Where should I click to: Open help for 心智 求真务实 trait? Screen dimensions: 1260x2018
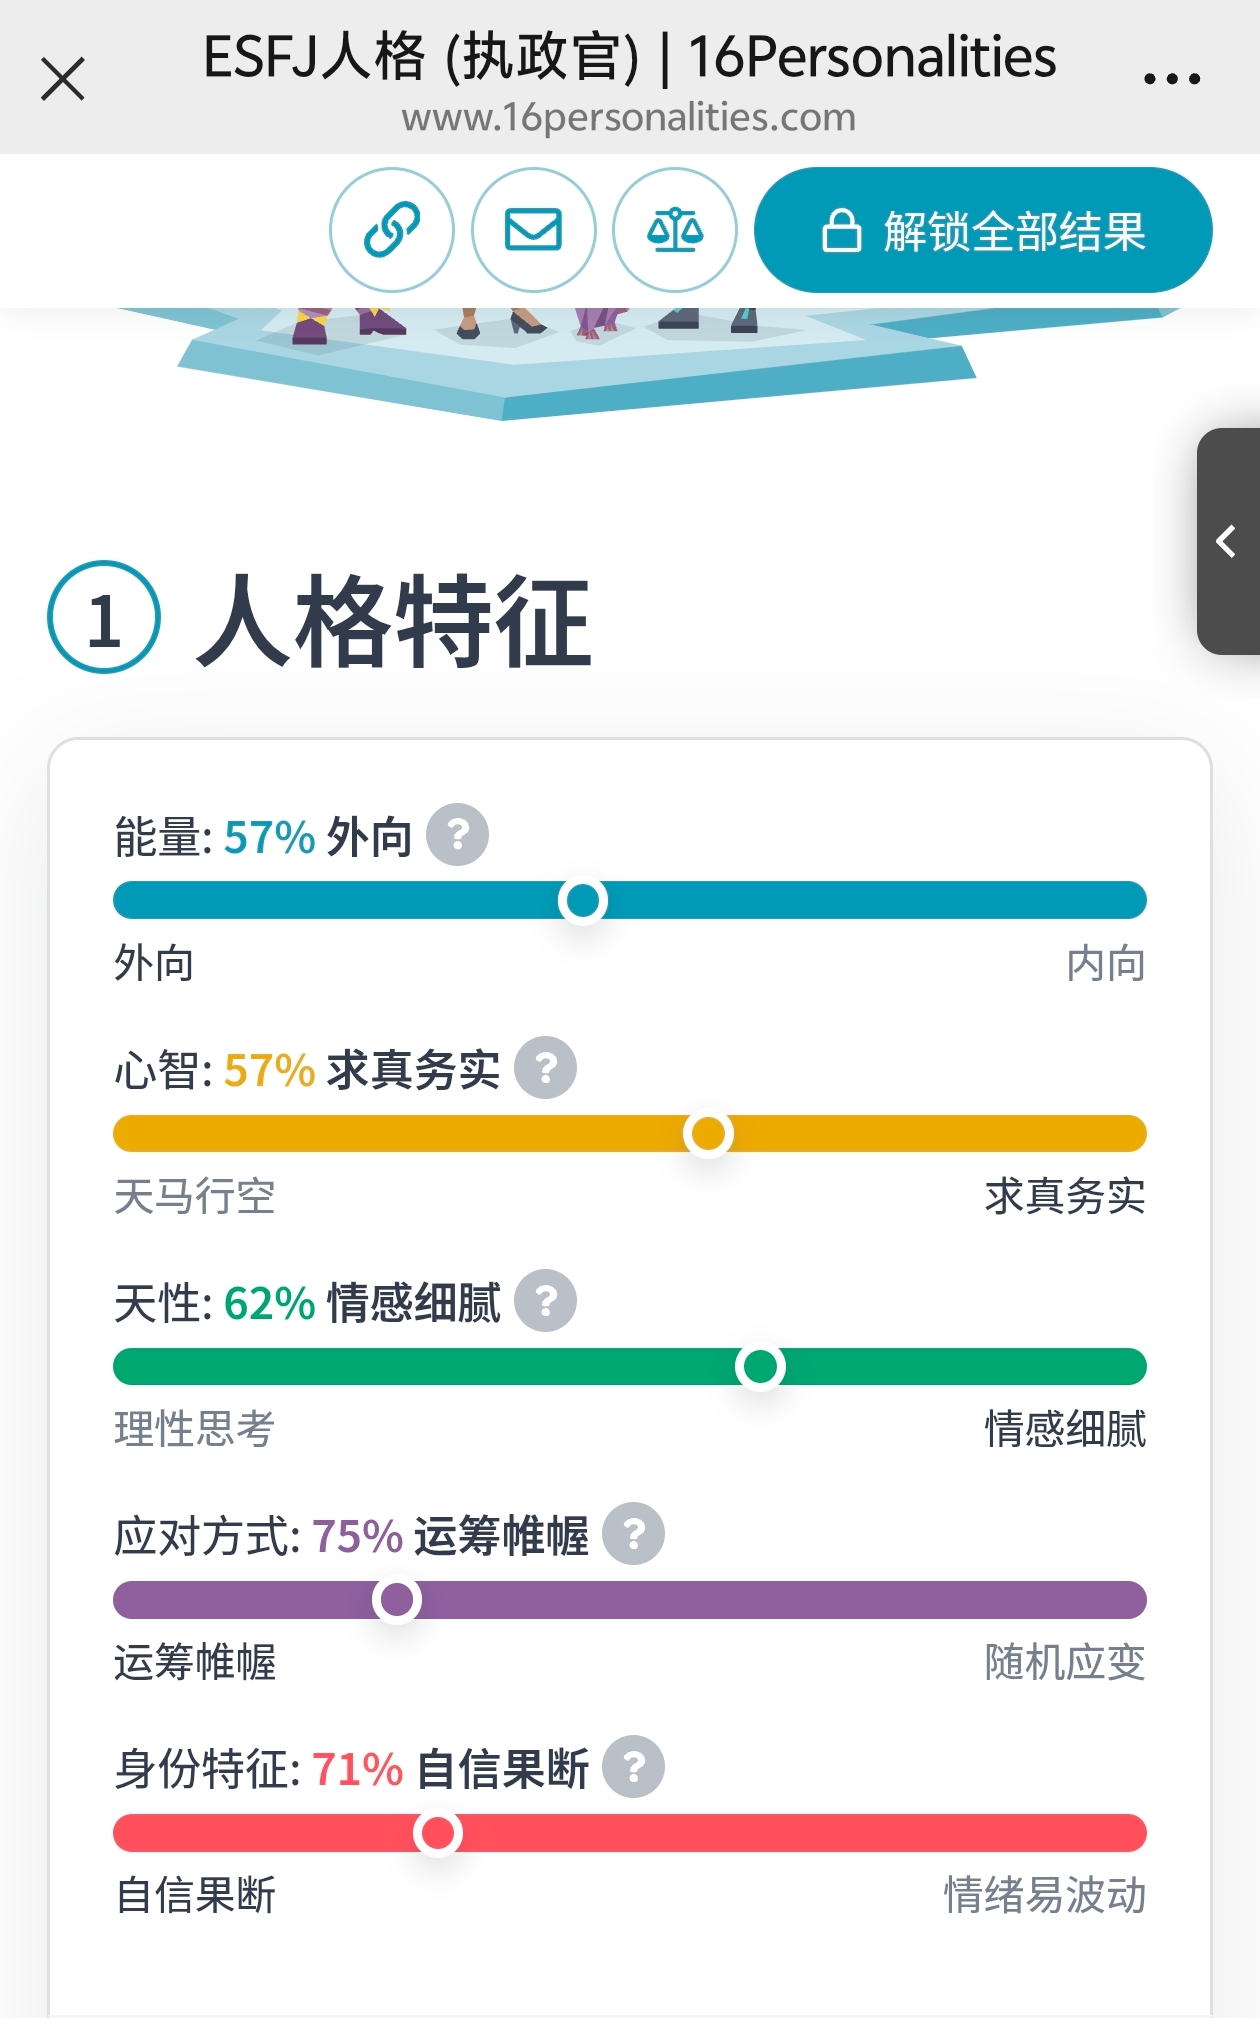[545, 1068]
